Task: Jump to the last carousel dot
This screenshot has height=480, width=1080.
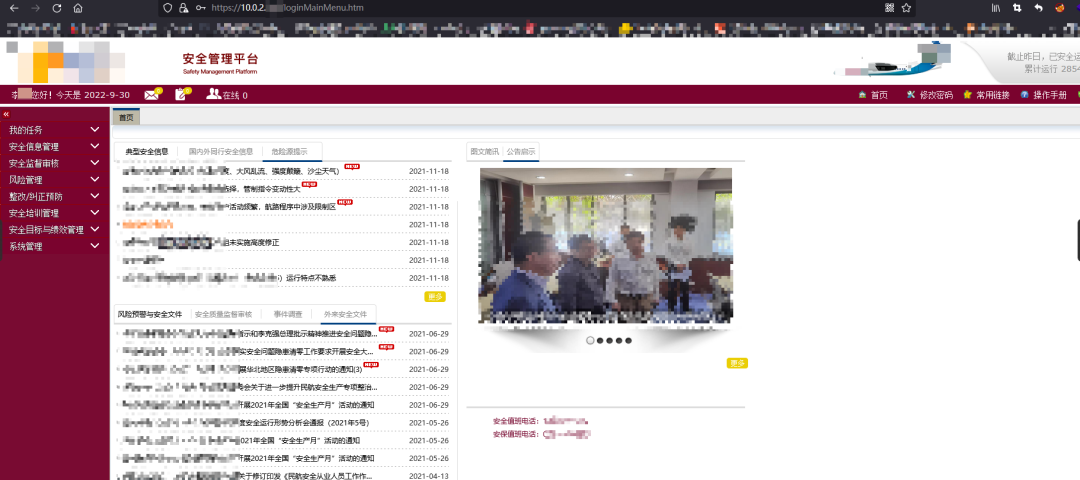Action: [x=628, y=340]
